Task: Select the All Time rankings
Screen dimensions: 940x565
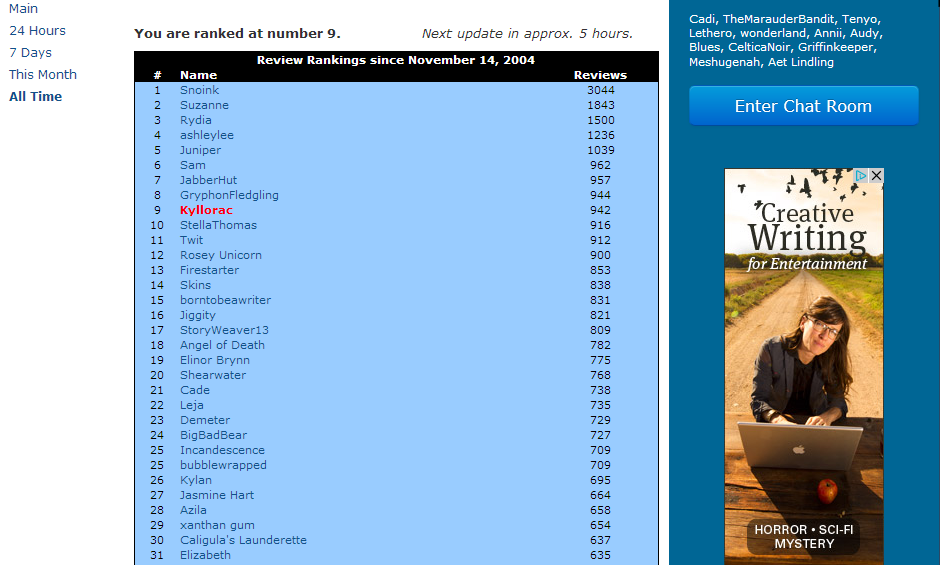Action: [35, 97]
